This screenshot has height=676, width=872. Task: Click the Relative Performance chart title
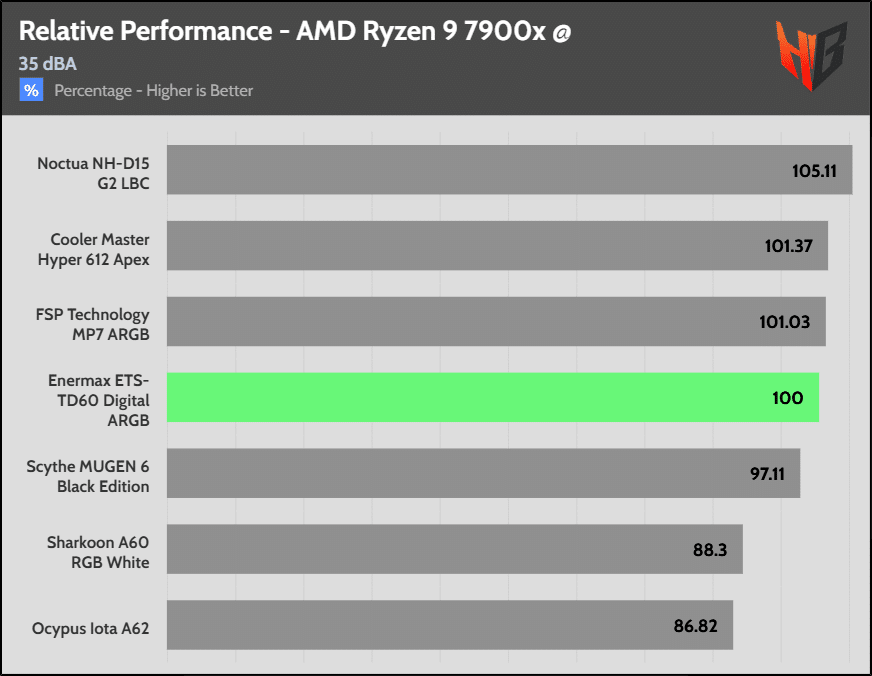click(295, 31)
